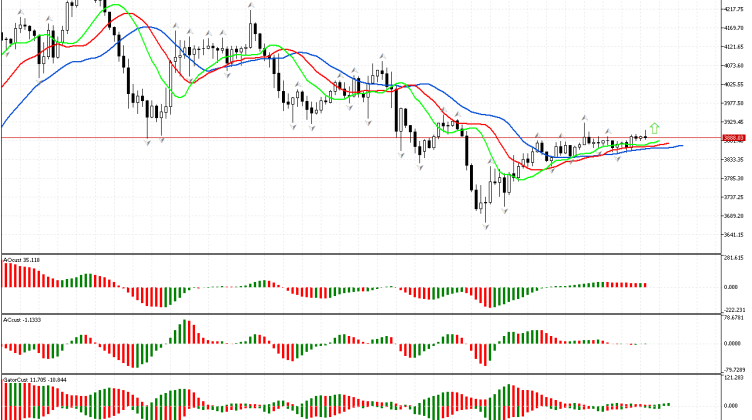Click the separator between ACcust and GatorCust panels
Screen dimensions: 752x420
[360, 375]
